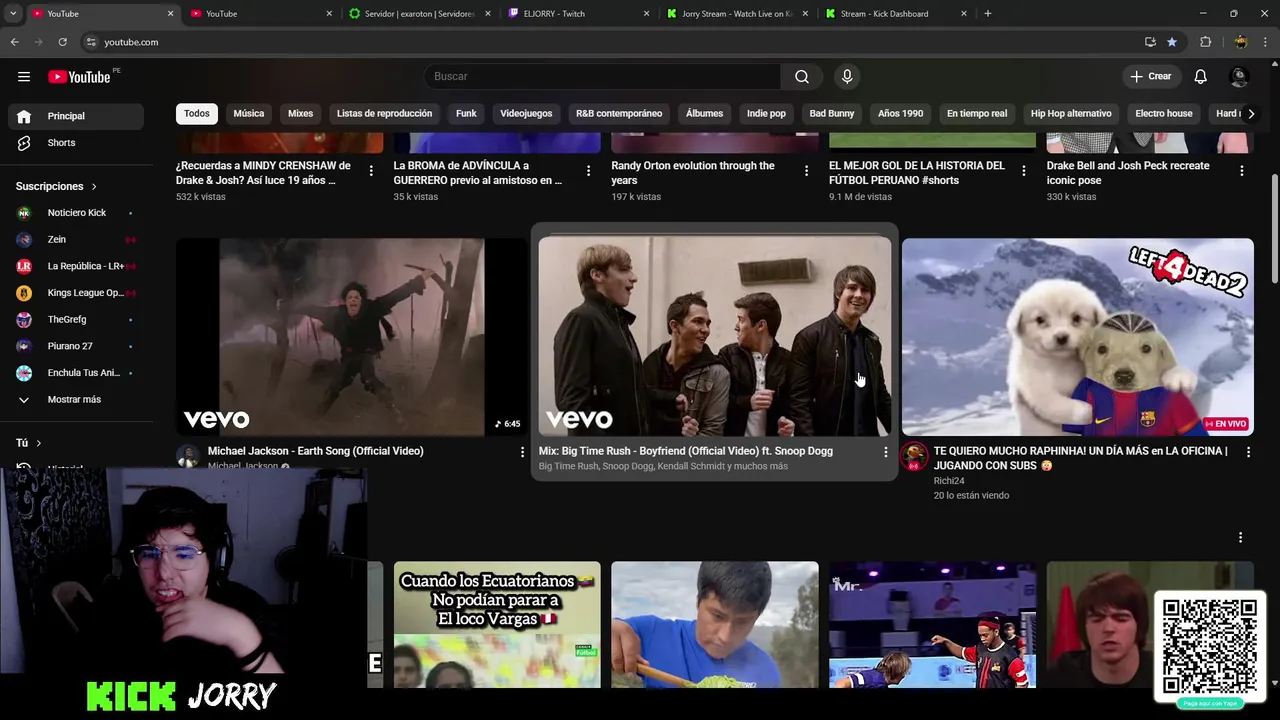Open options for Earth Song video

point(522,452)
